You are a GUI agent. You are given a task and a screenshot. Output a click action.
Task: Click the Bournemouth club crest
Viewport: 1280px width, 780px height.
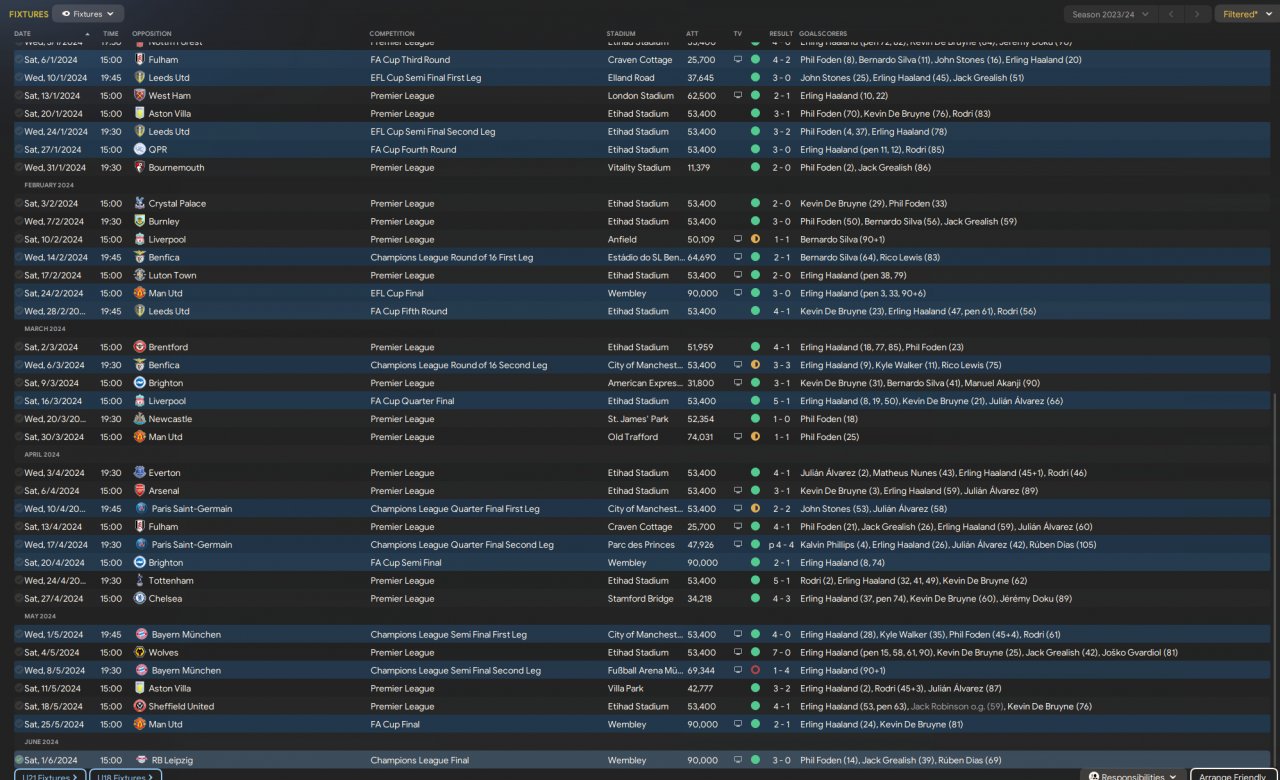pyautogui.click(x=139, y=168)
